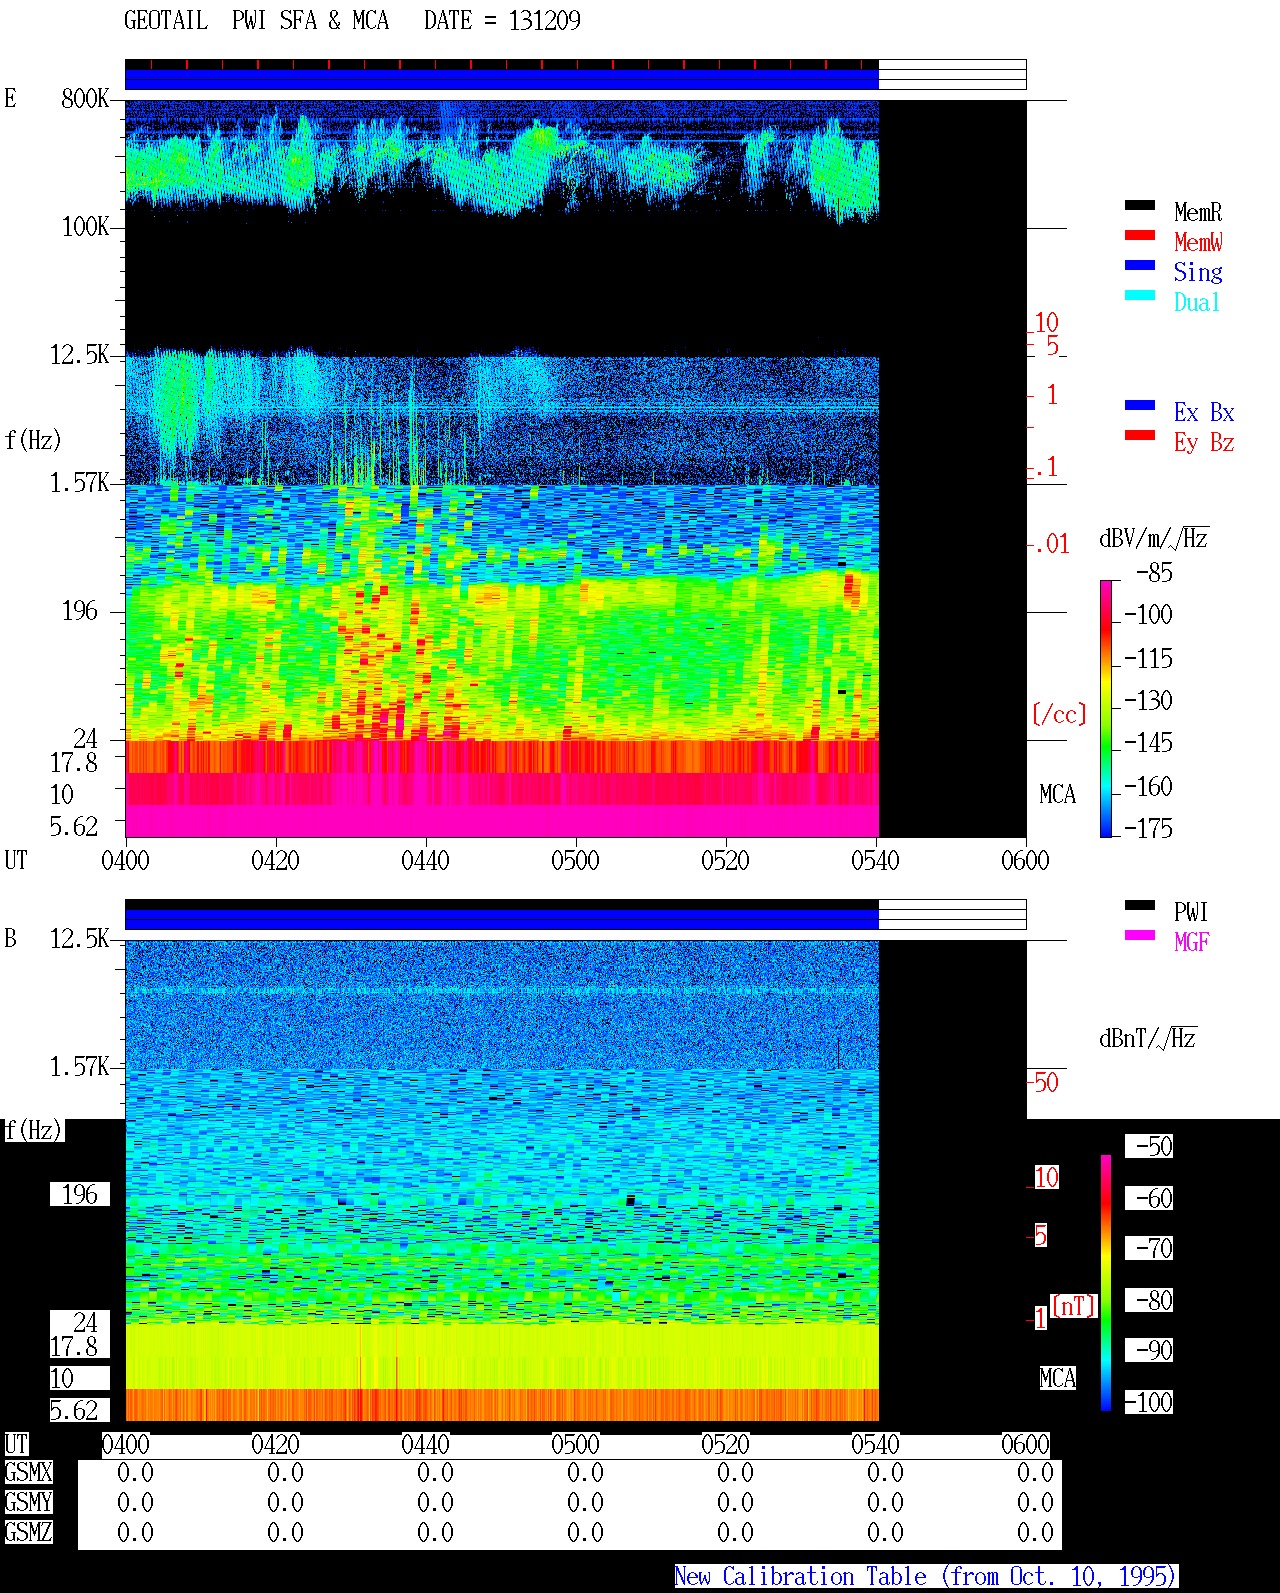Viewport: 1280px width, 1593px height.
Task: Click the MemW legend label
Action: (x=1198, y=242)
